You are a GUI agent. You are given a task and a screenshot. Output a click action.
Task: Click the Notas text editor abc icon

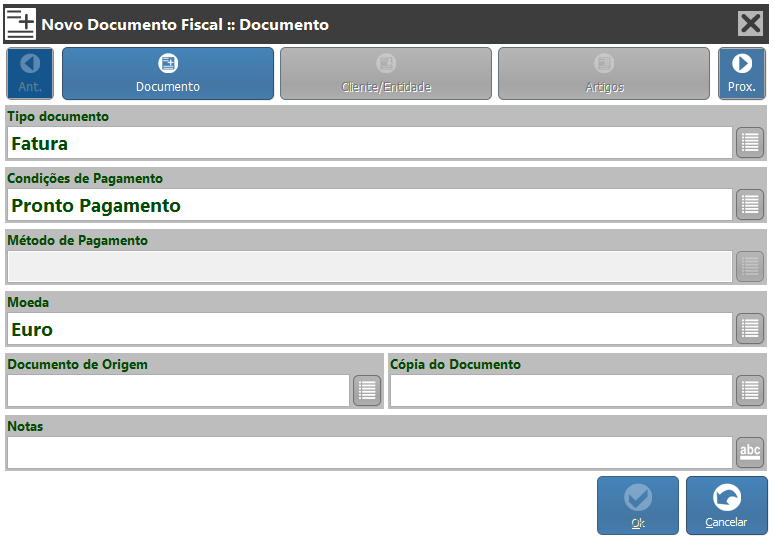[750, 453]
